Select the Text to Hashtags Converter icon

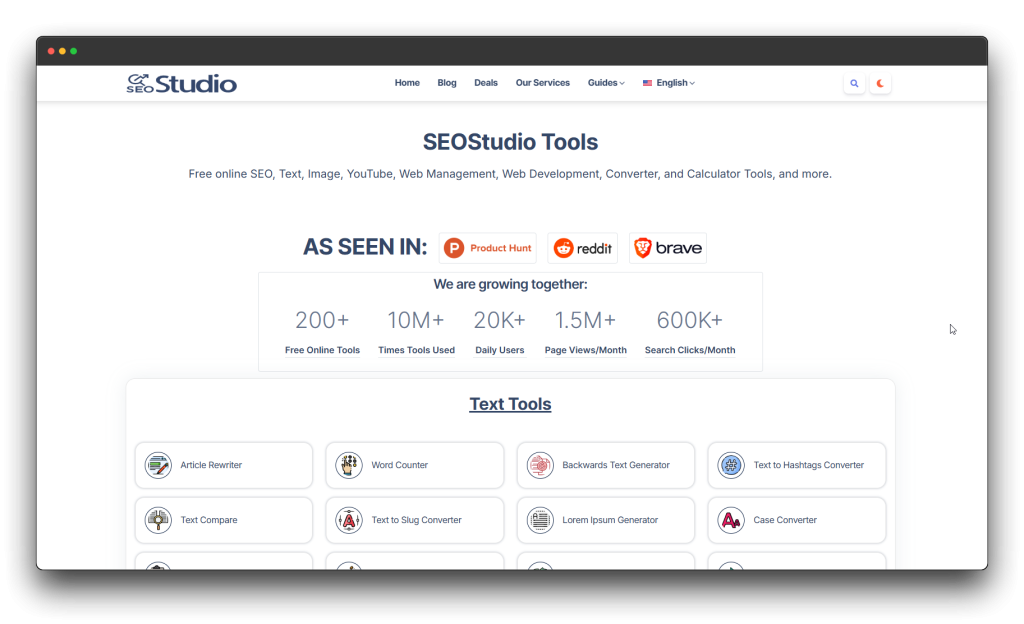coord(731,465)
